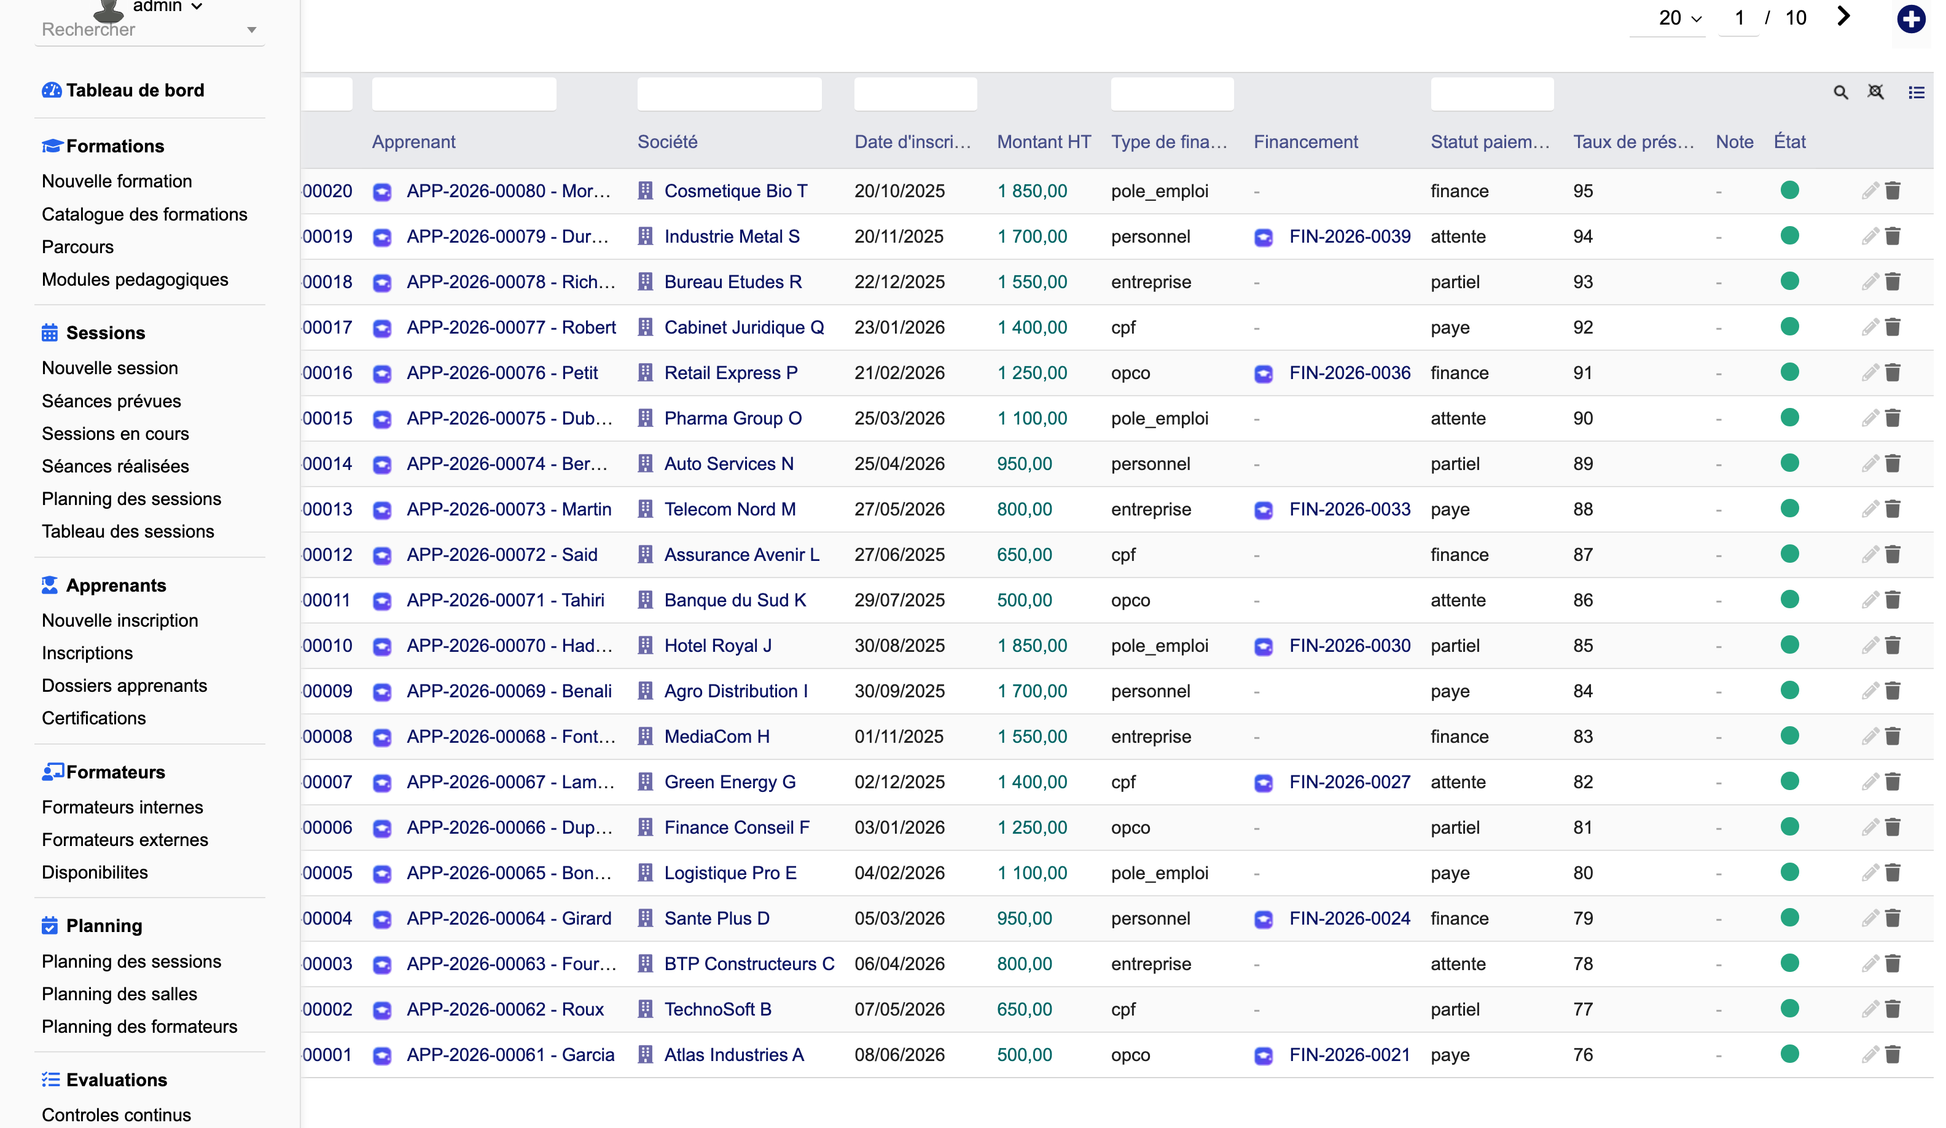Open Formateurs externes menu item
This screenshot has height=1128, width=1946.
click(x=125, y=840)
